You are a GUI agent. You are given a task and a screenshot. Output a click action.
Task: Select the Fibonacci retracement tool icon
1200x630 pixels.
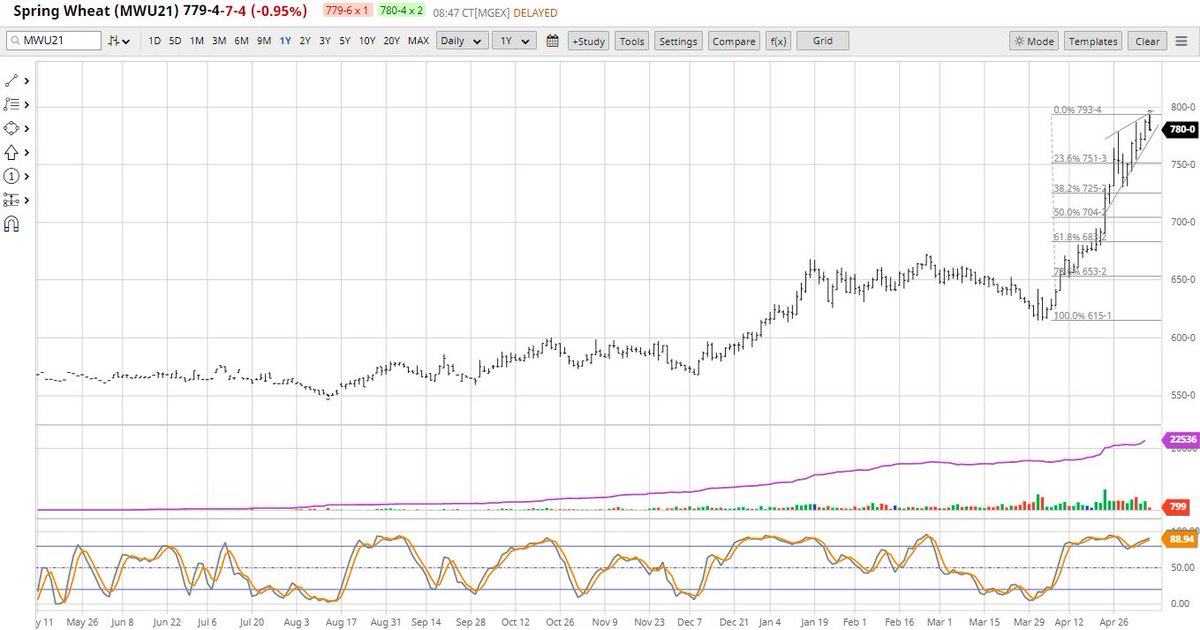point(12,104)
